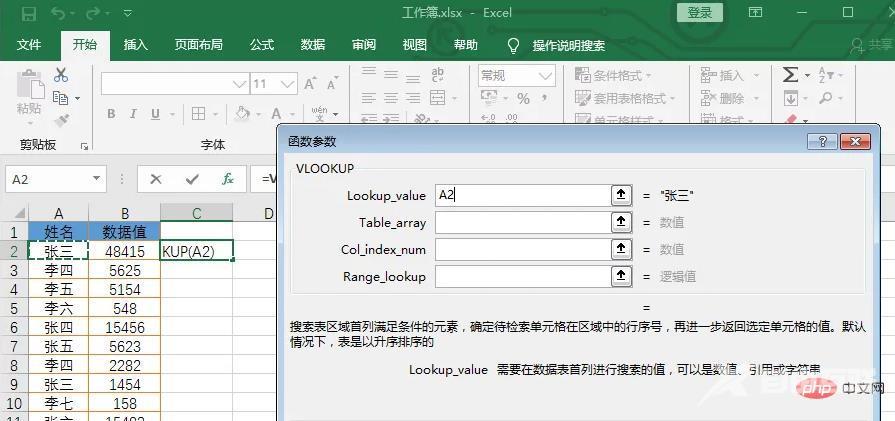Click the 登录 sign-in button
This screenshot has height=421, width=895.
(x=700, y=13)
